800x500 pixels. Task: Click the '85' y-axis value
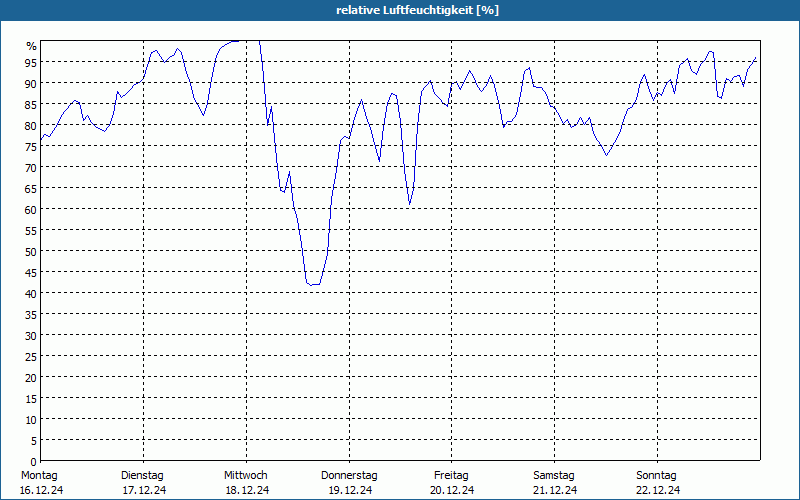pos(31,105)
